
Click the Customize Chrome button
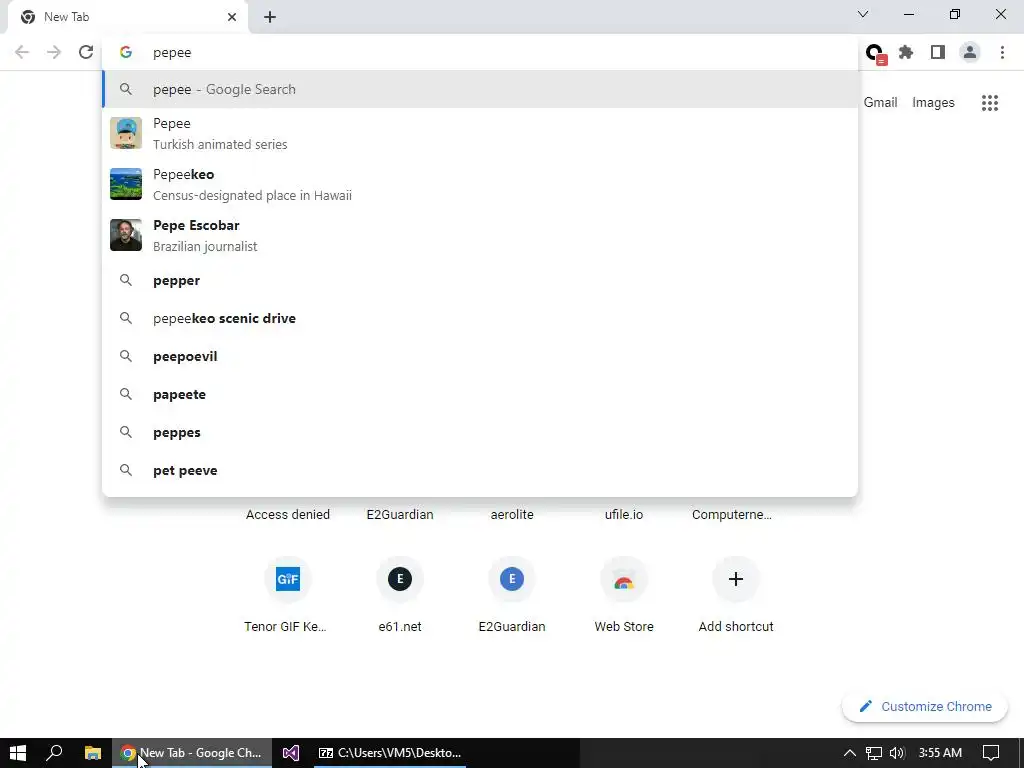point(925,707)
